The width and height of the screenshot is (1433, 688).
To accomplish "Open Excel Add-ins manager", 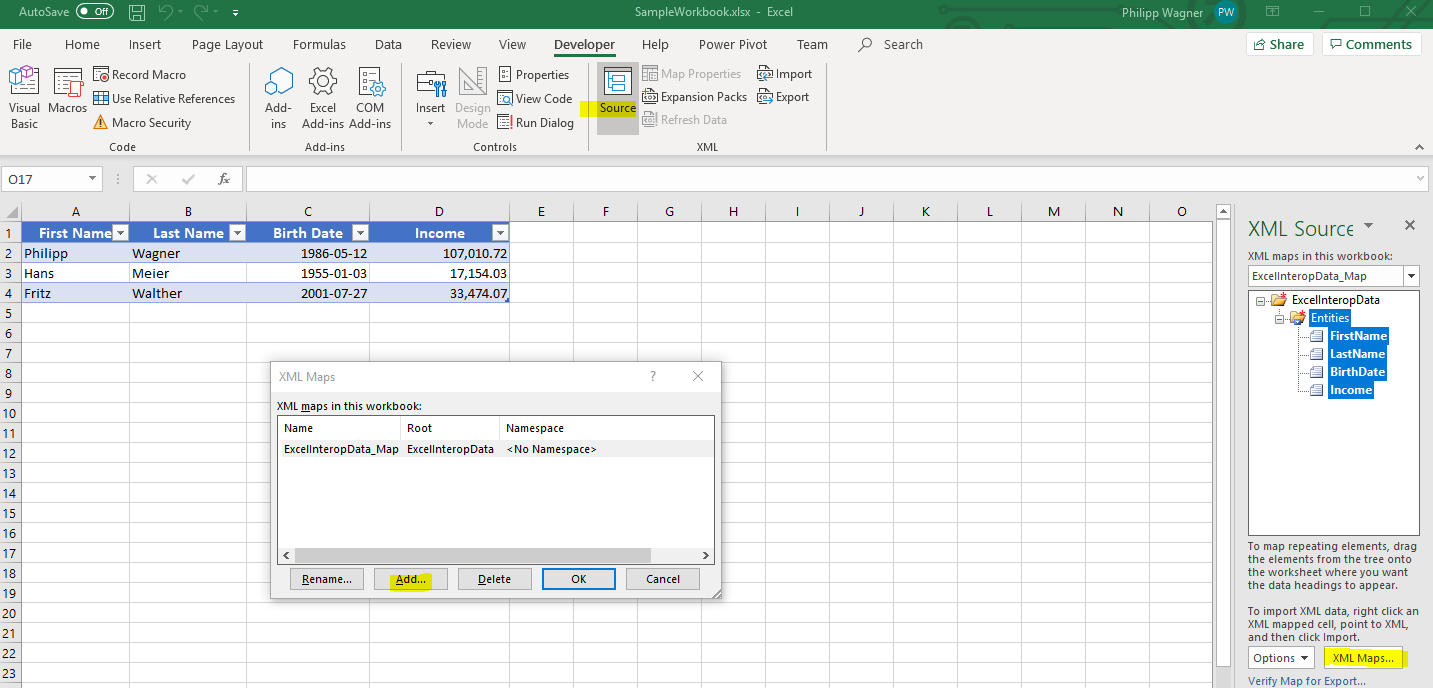I will click(x=323, y=98).
